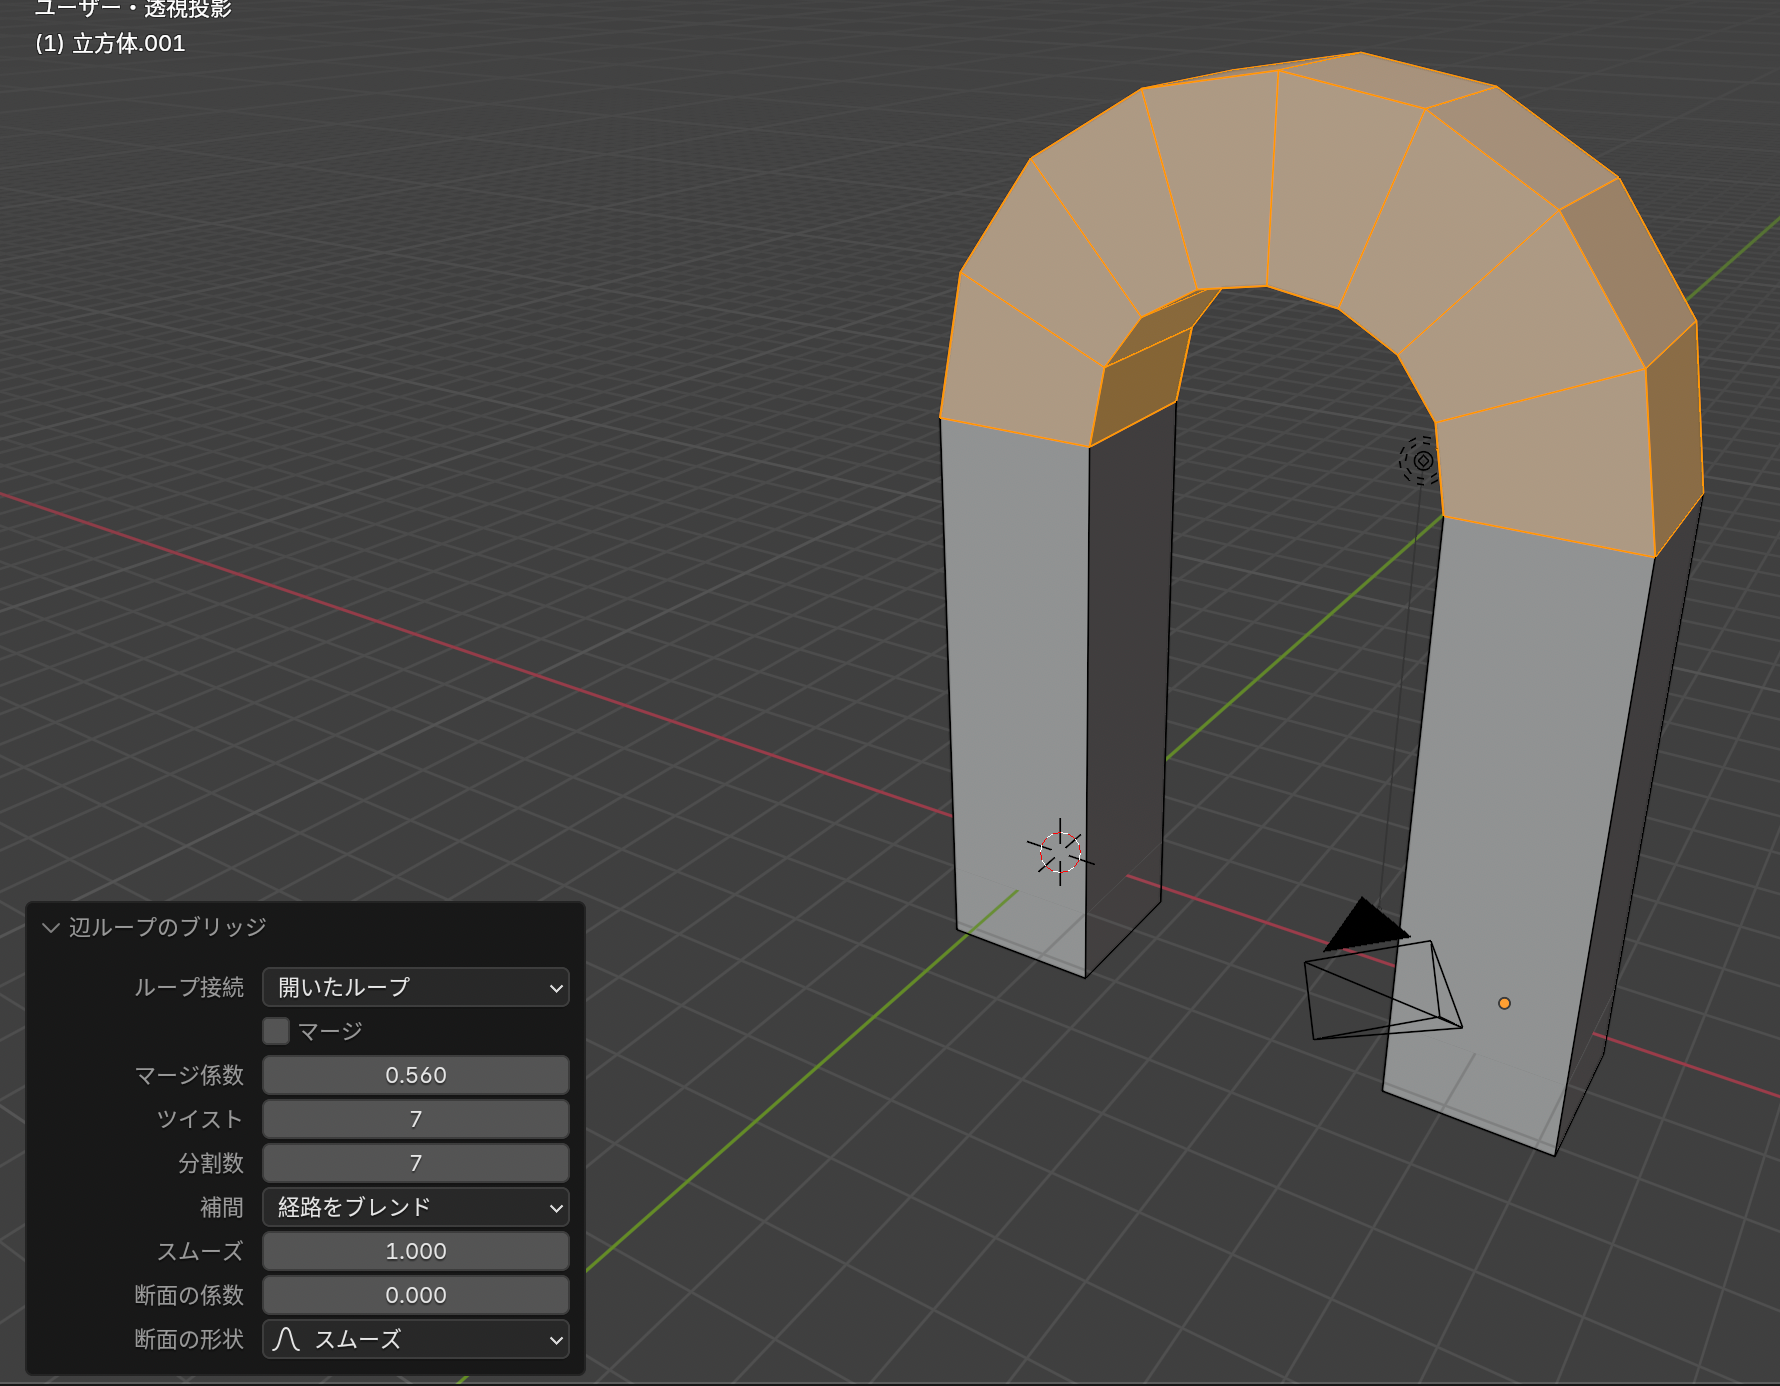Click the マージ係数 slider showing 0.560
Screen dimensions: 1780x1386
pos(415,1075)
